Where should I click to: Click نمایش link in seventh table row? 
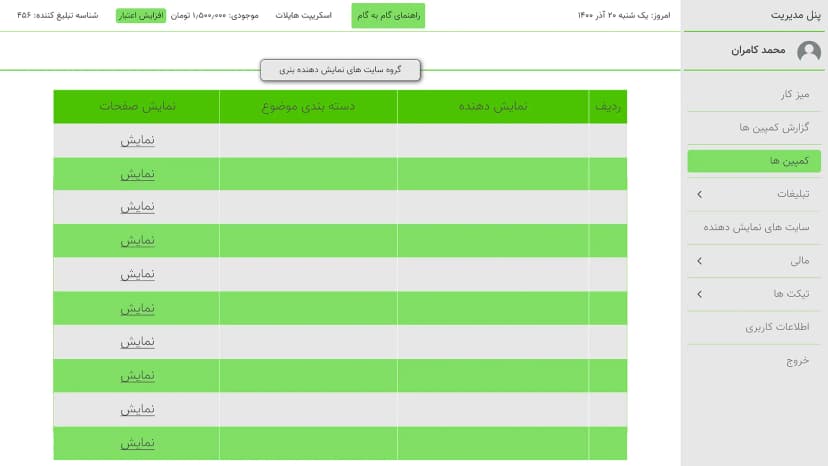pos(137,342)
